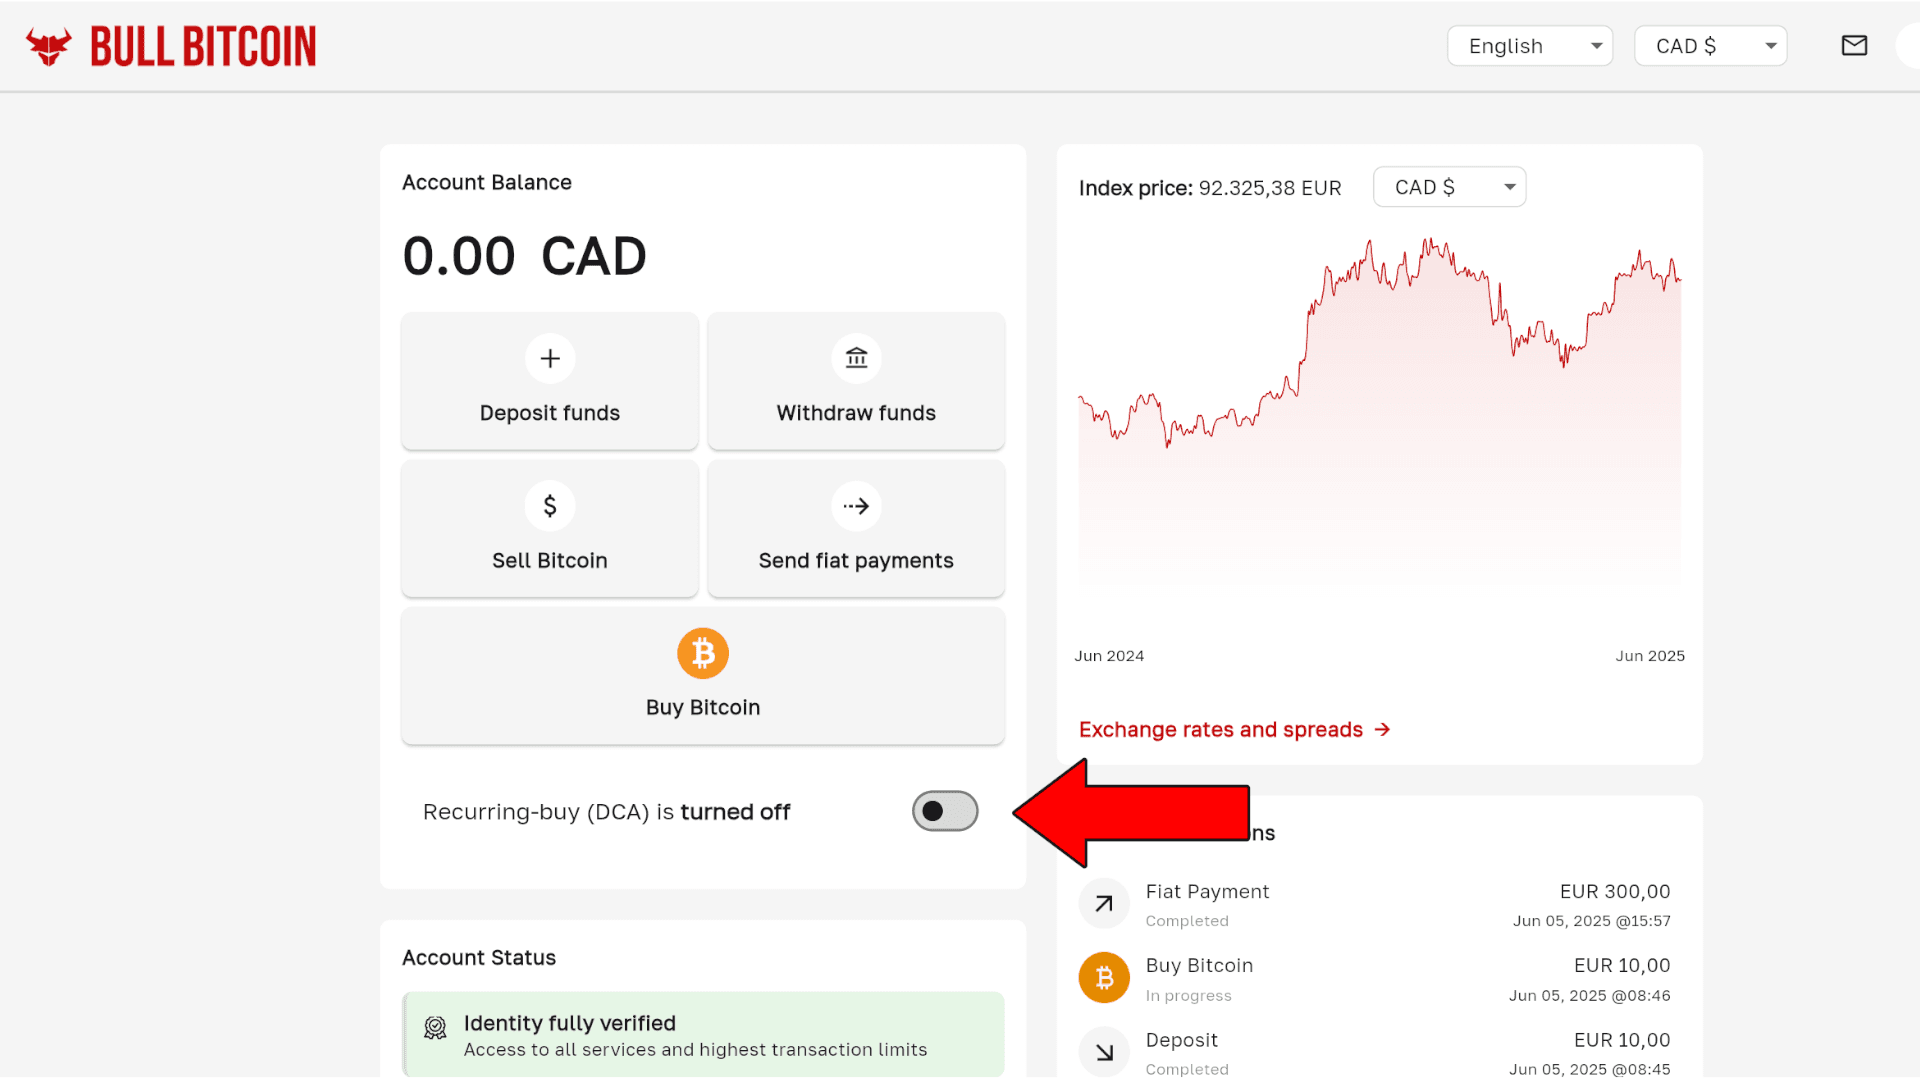The image size is (1920, 1080).
Task: Click the Index price 92.325,38 EUR value
Action: (x=1270, y=188)
